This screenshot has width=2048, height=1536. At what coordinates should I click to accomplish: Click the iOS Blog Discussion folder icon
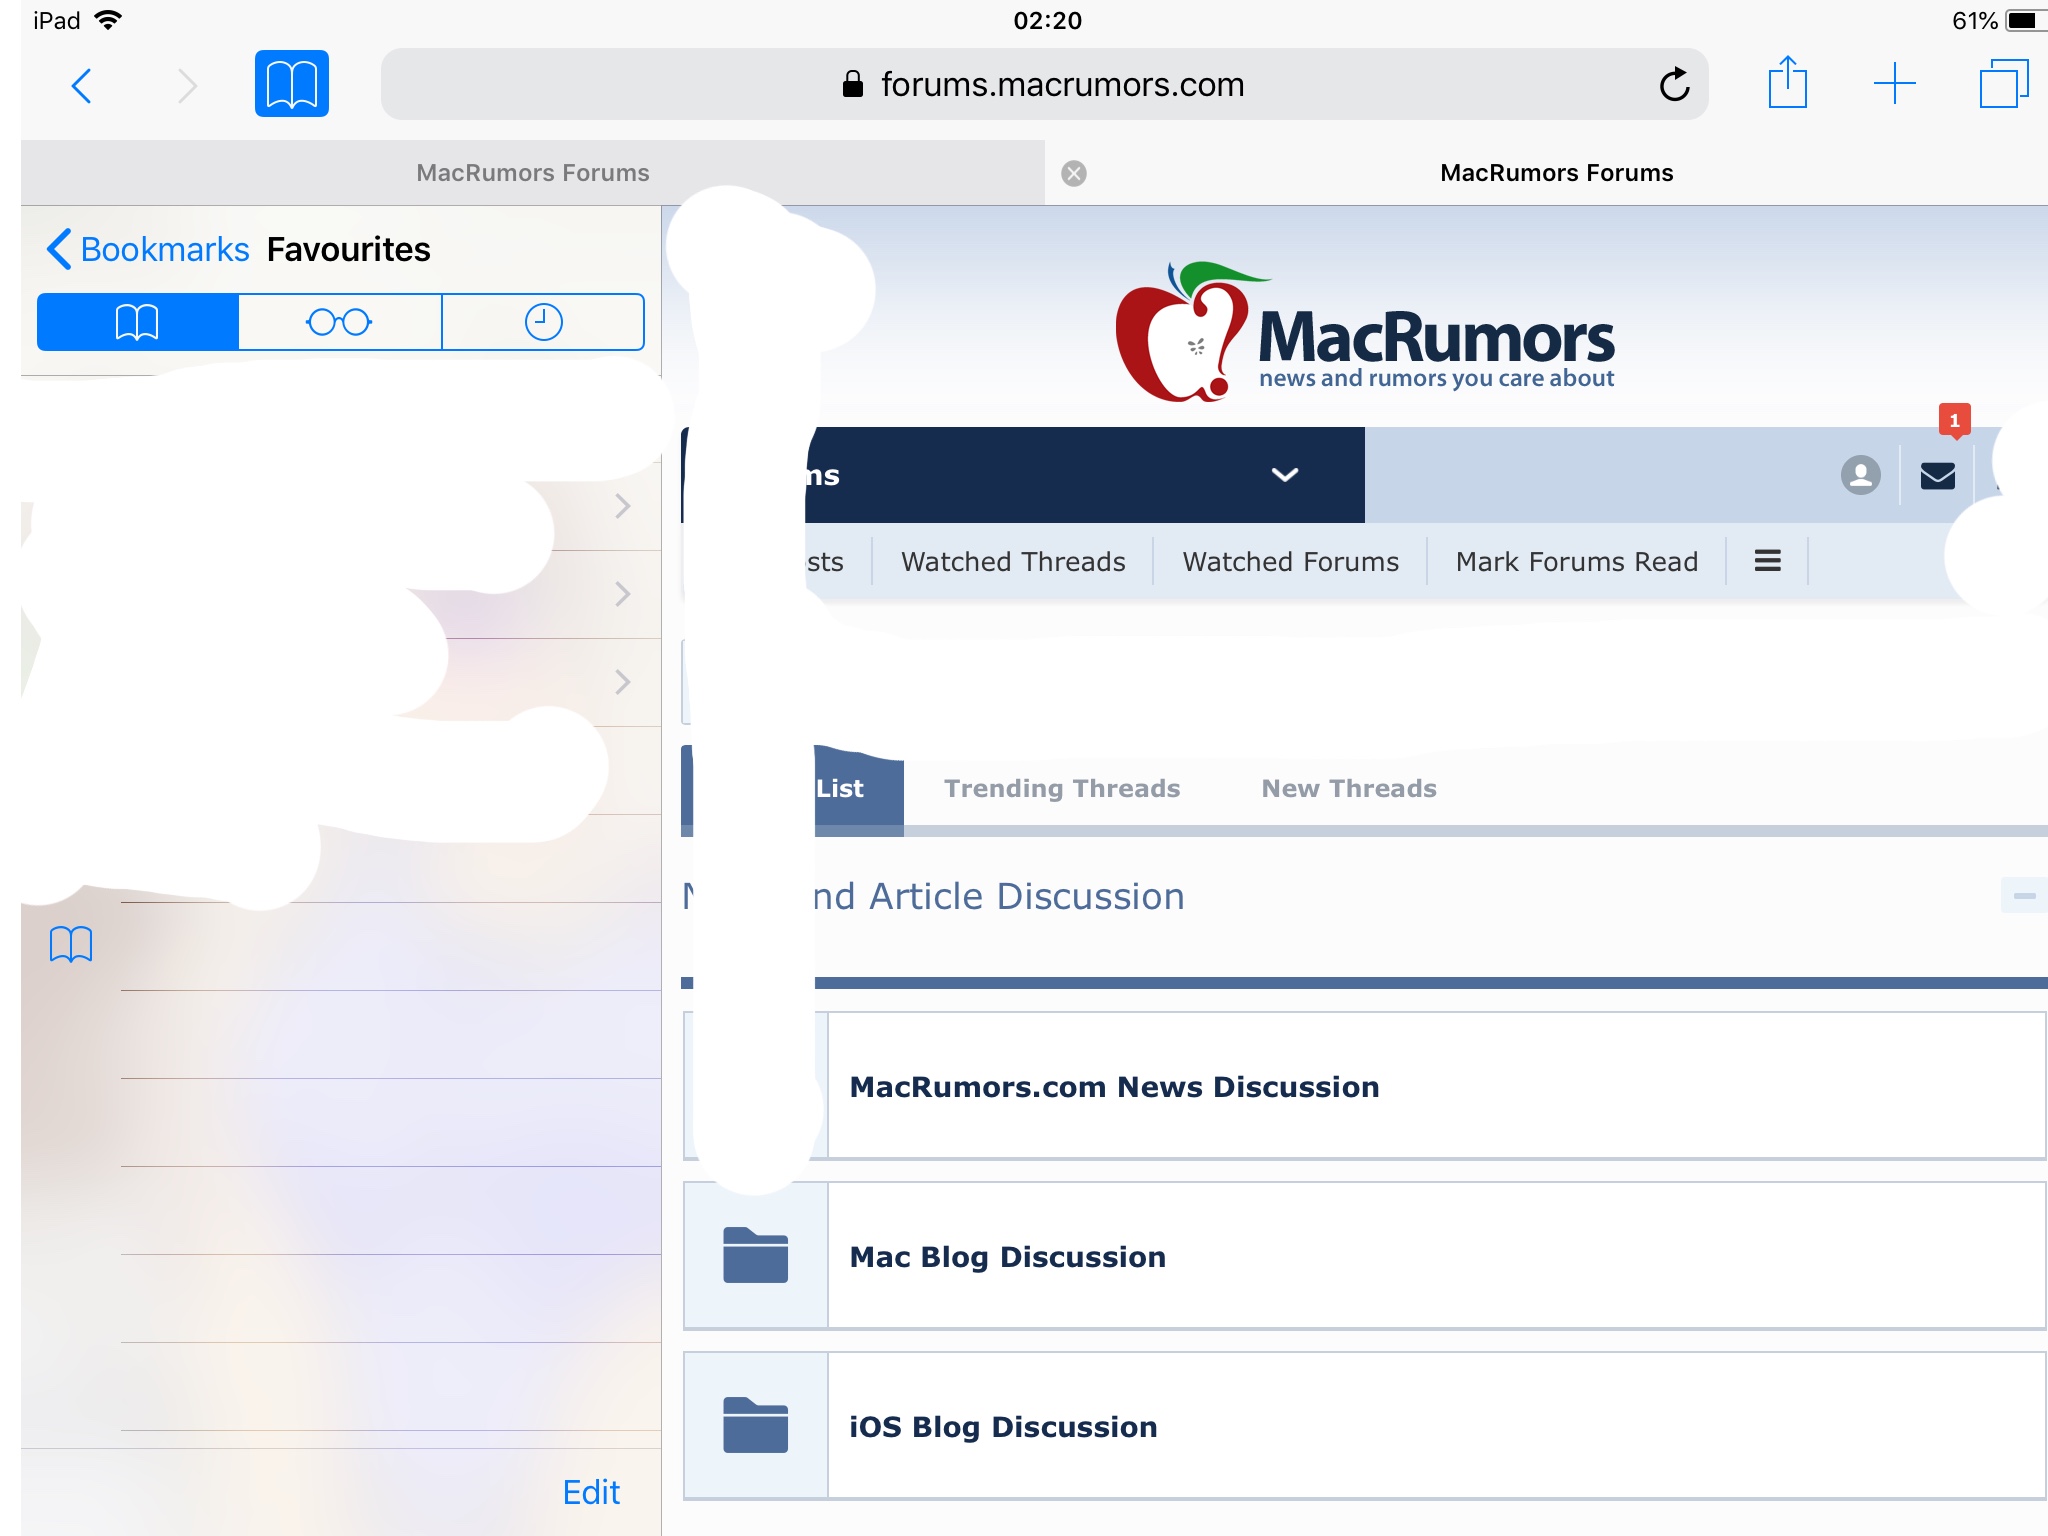[x=755, y=1425]
